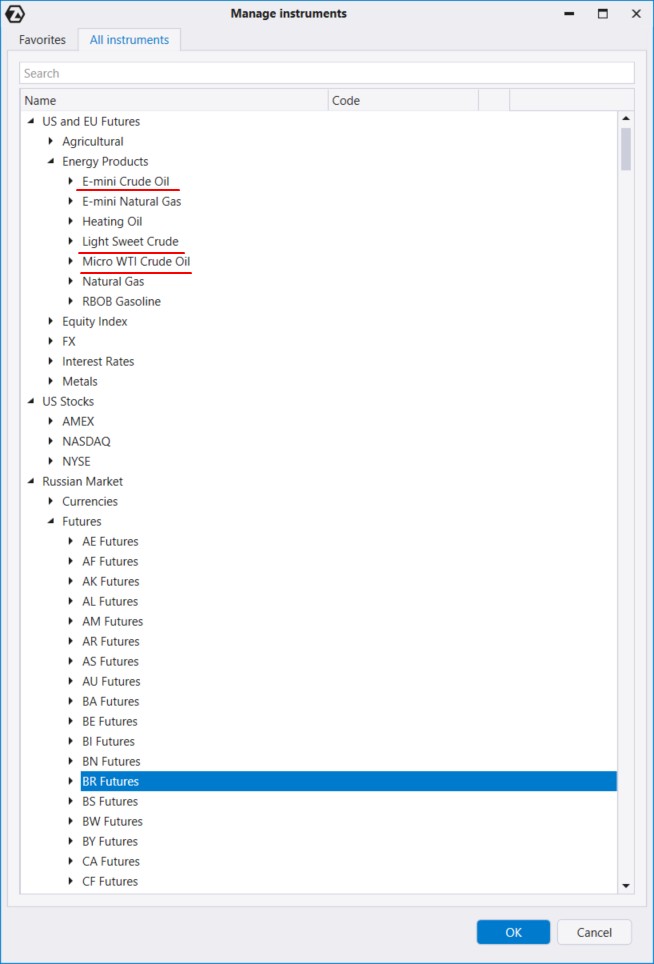
Task: Collapse the Energy Products node
Action: click(51, 162)
